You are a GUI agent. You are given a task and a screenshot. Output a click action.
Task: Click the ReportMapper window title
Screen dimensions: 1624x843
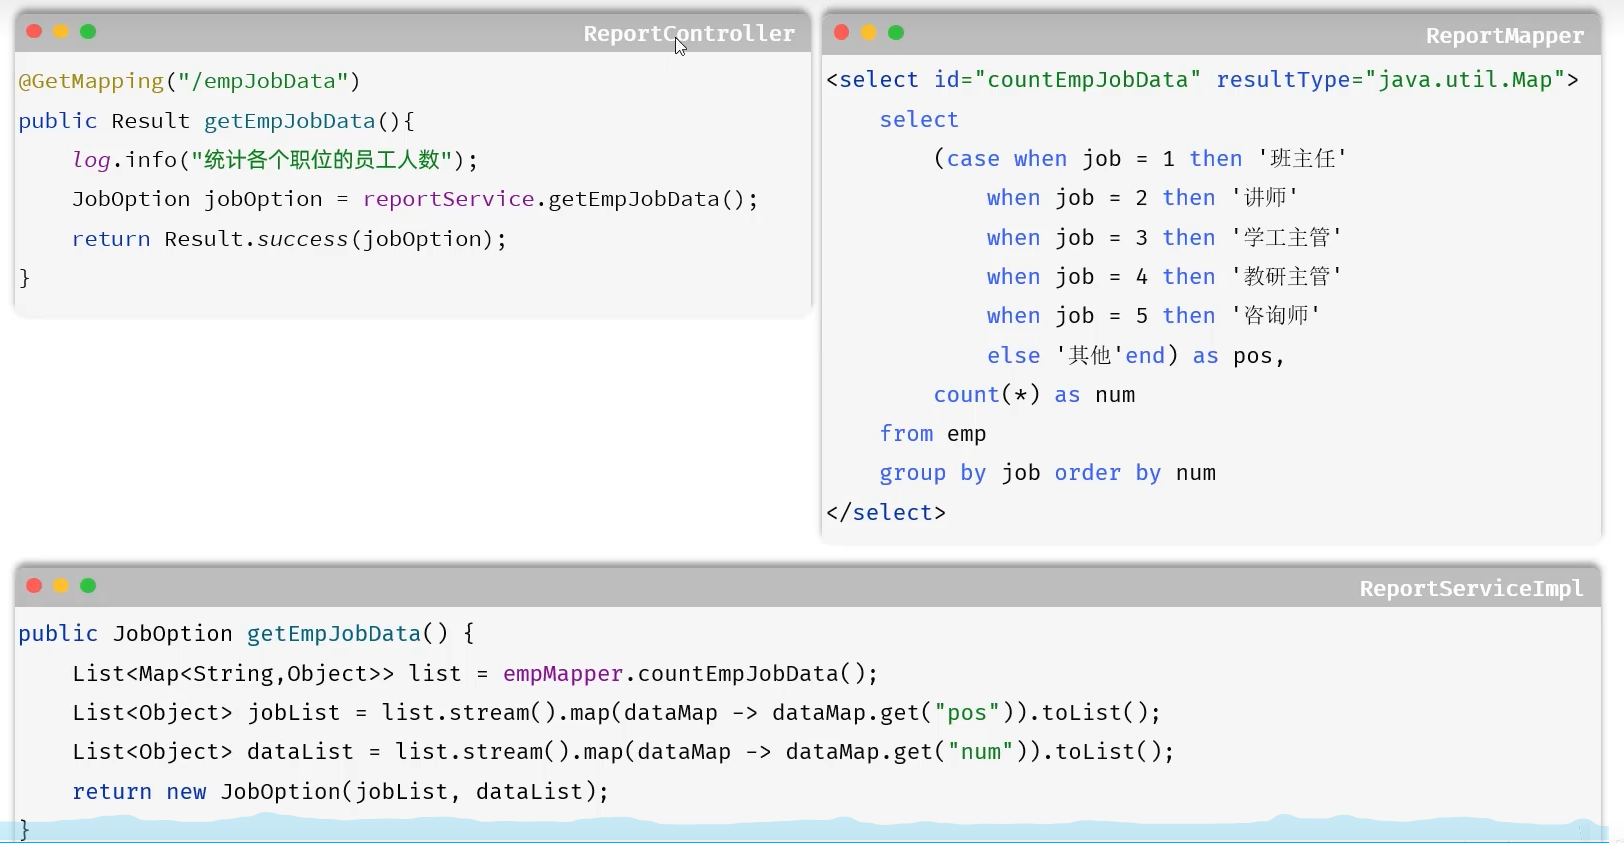click(x=1504, y=36)
